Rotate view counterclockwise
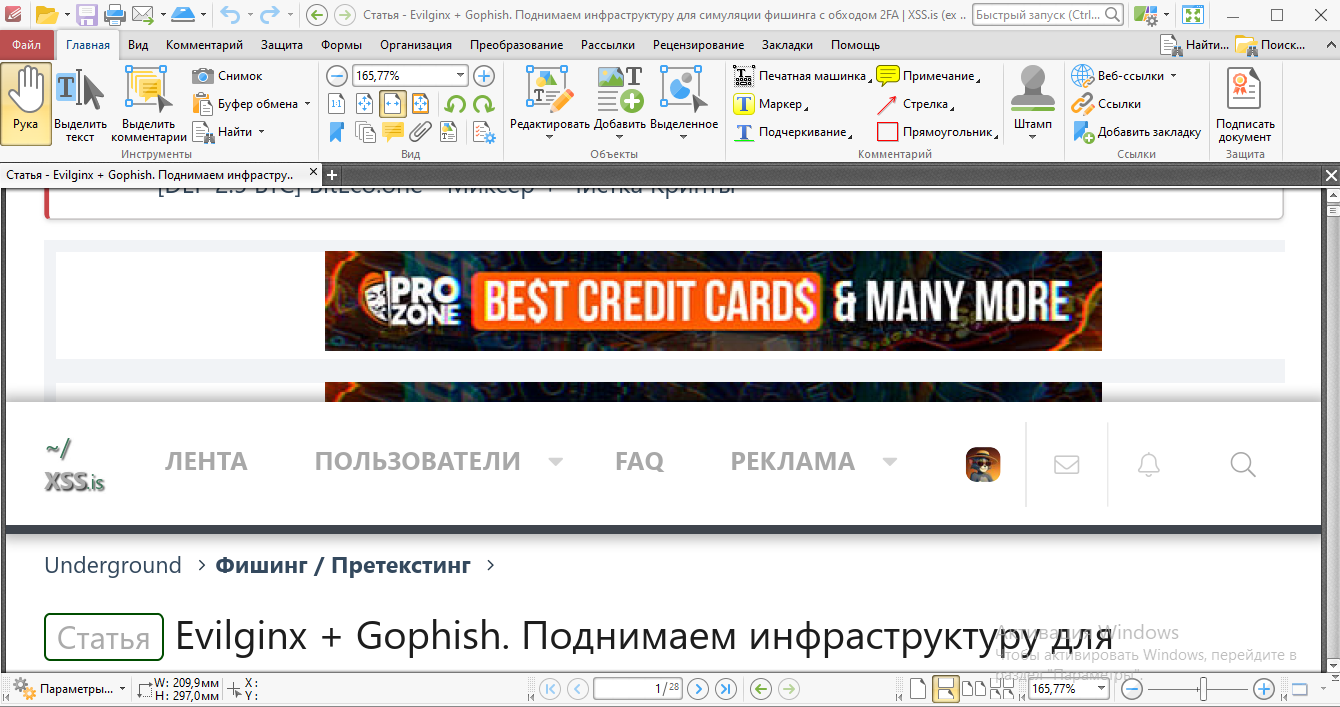The width and height of the screenshot is (1340, 707). coord(456,104)
